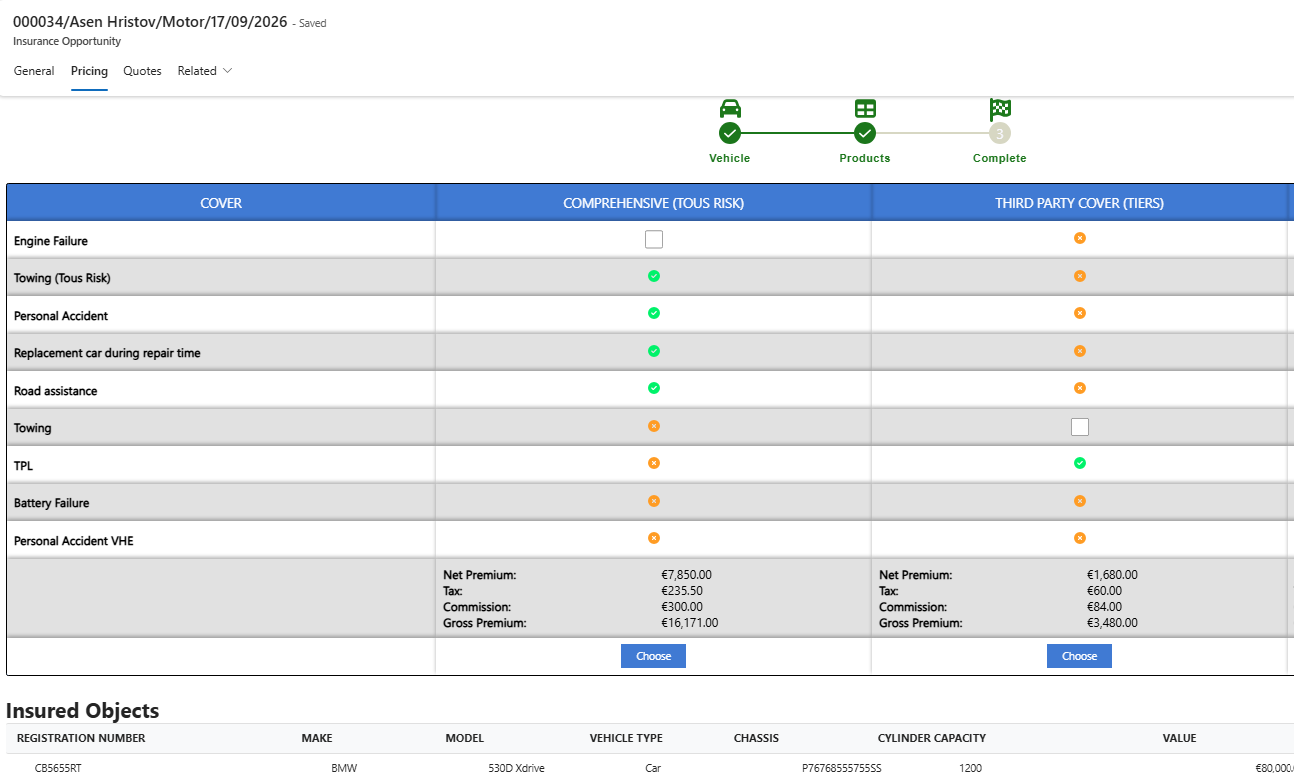Click the THIRD PARTY COVER (TIERS) column header
The image size is (1294, 775).
pyautogui.click(x=1079, y=203)
